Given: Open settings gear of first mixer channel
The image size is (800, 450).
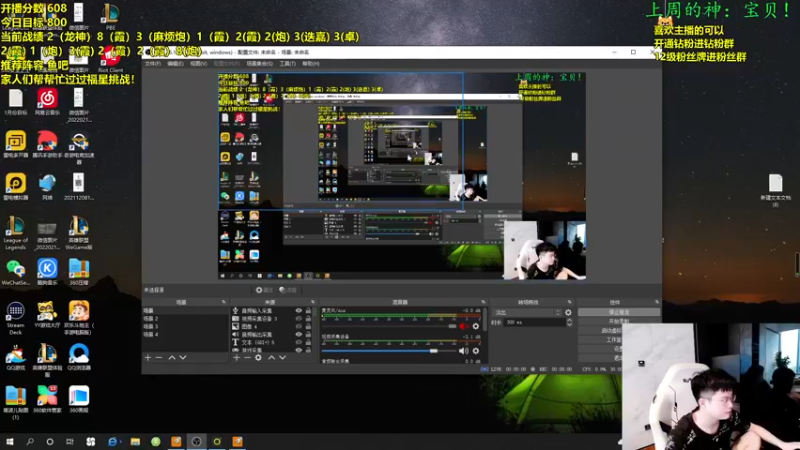Looking at the screenshot, I should pyautogui.click(x=476, y=326).
